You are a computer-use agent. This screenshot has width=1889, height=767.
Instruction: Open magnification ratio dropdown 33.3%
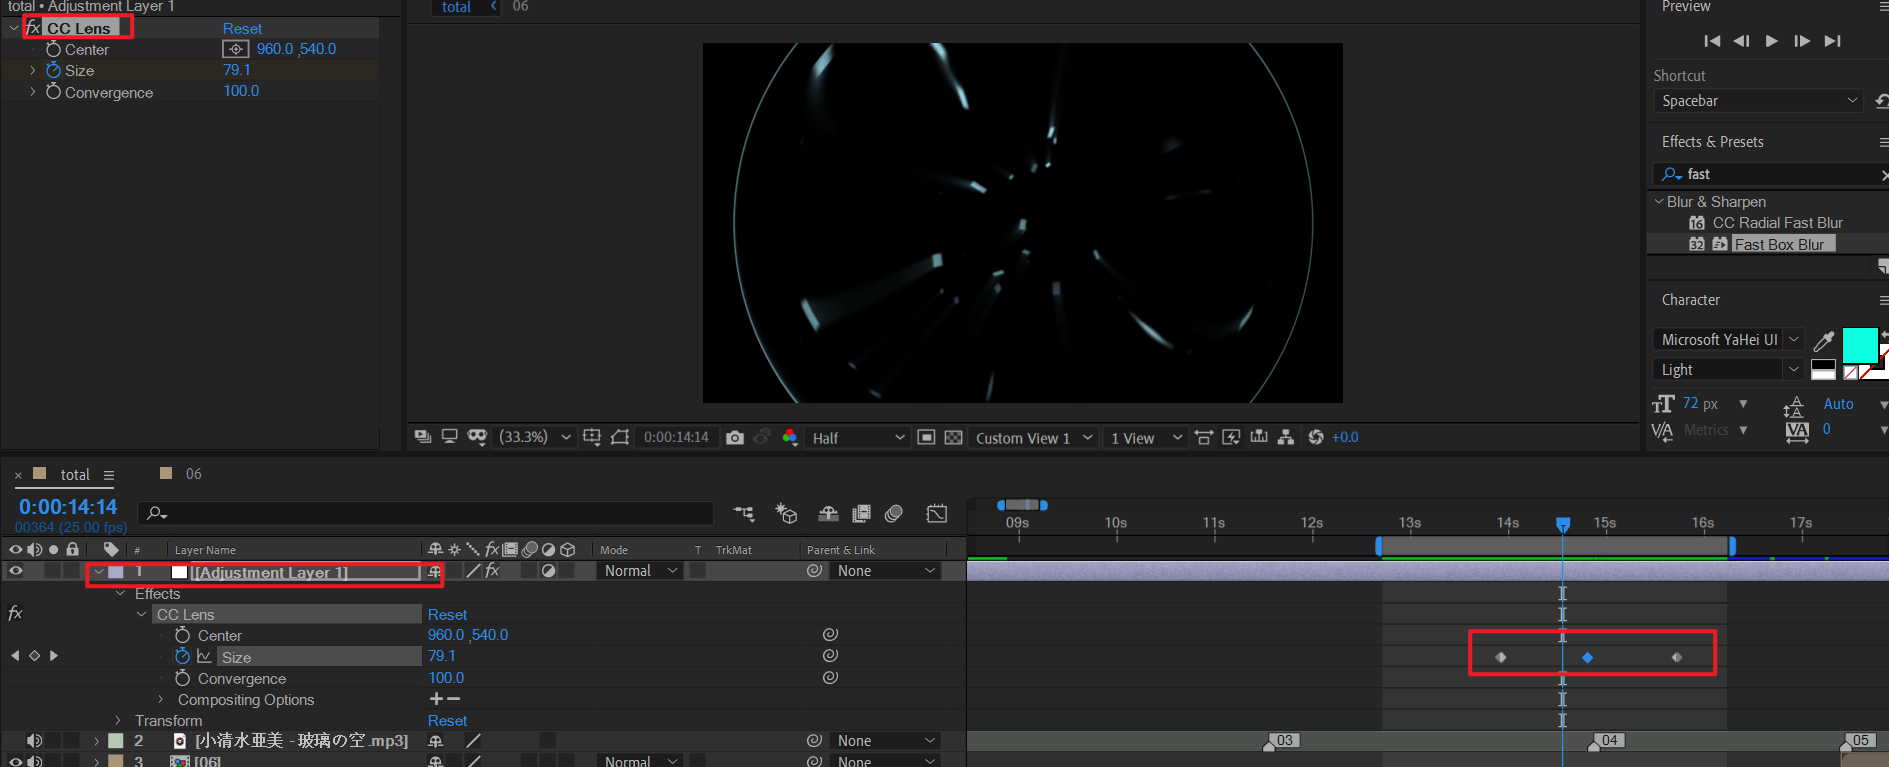536,437
